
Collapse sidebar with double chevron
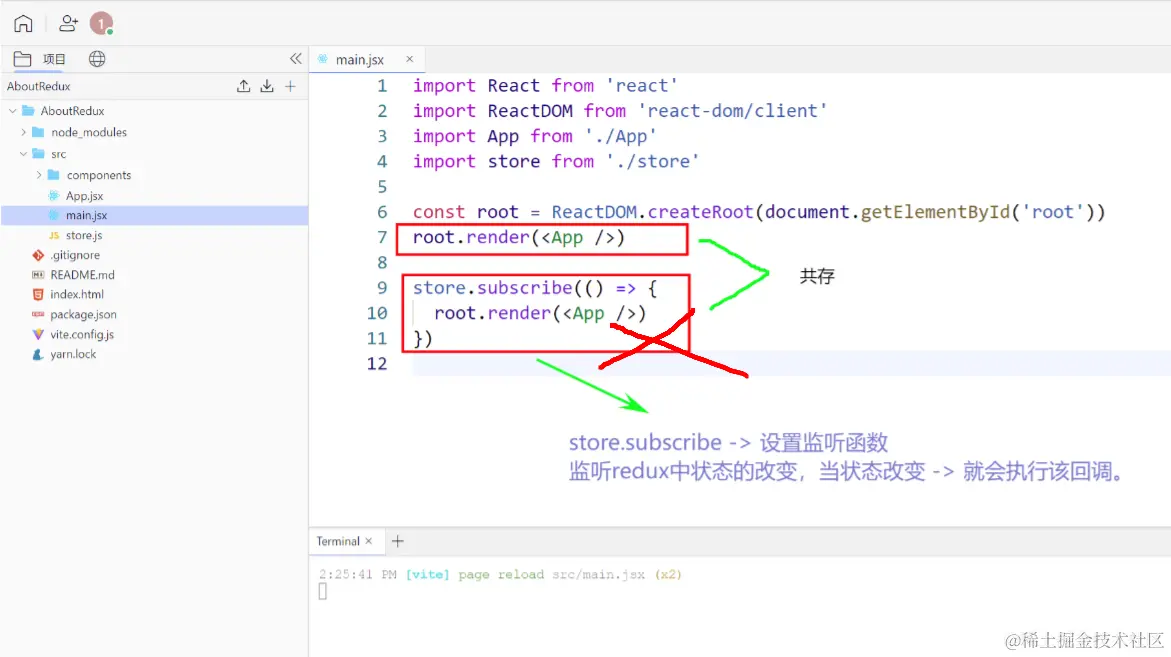296,59
